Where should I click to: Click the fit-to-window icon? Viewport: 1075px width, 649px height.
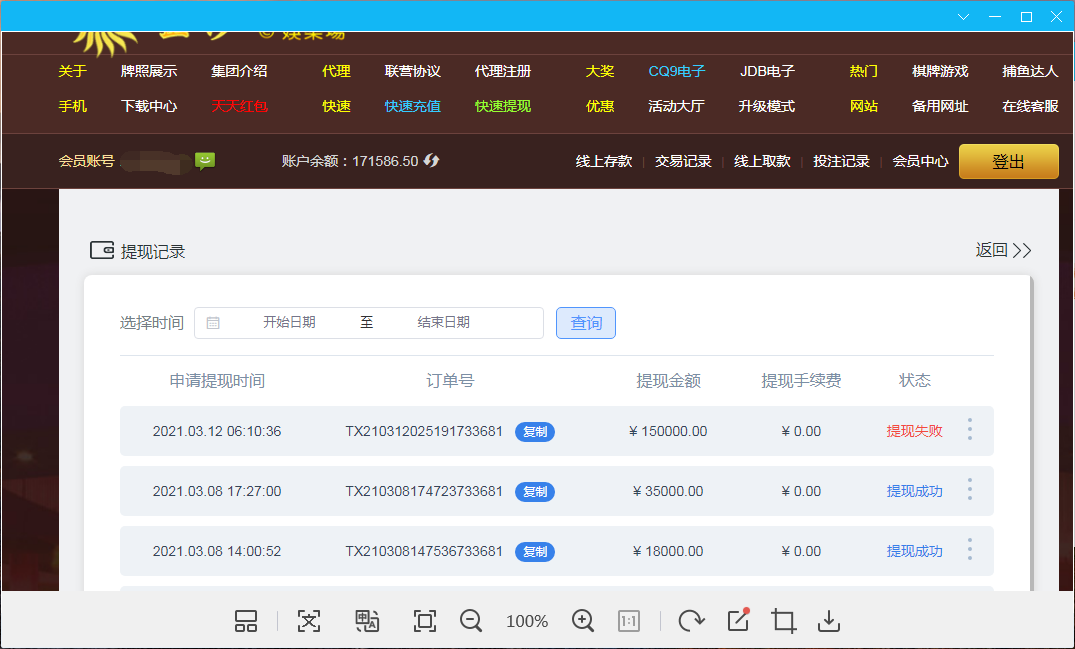425,621
